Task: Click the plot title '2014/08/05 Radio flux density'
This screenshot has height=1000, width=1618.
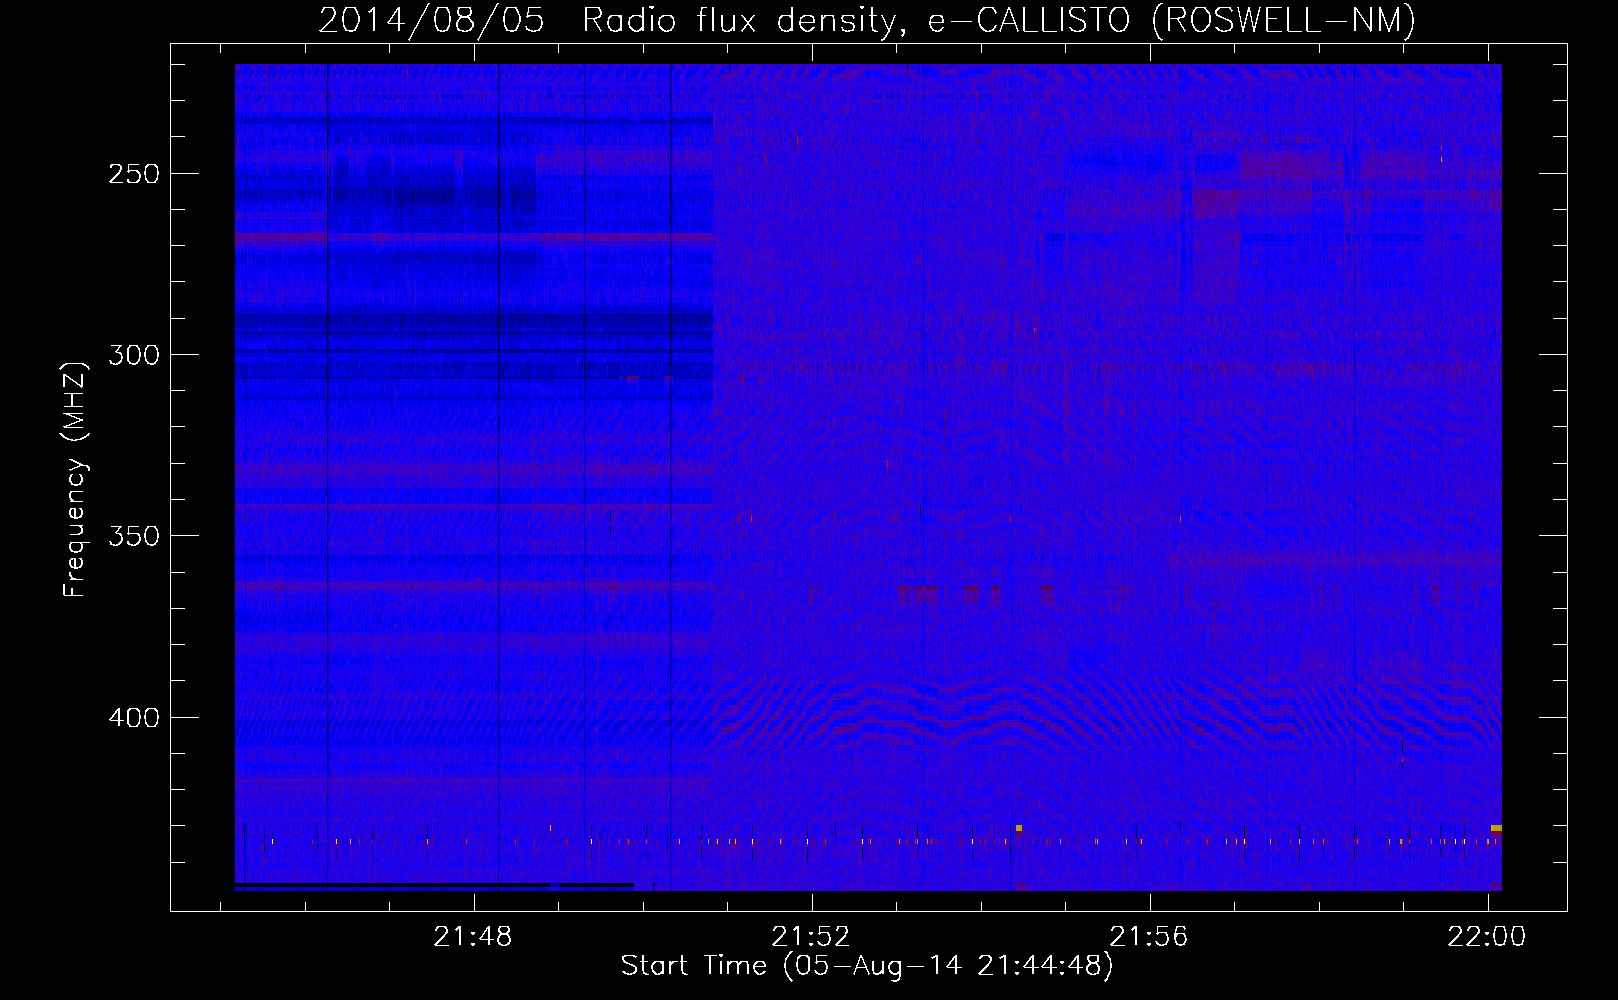Action: point(608,21)
